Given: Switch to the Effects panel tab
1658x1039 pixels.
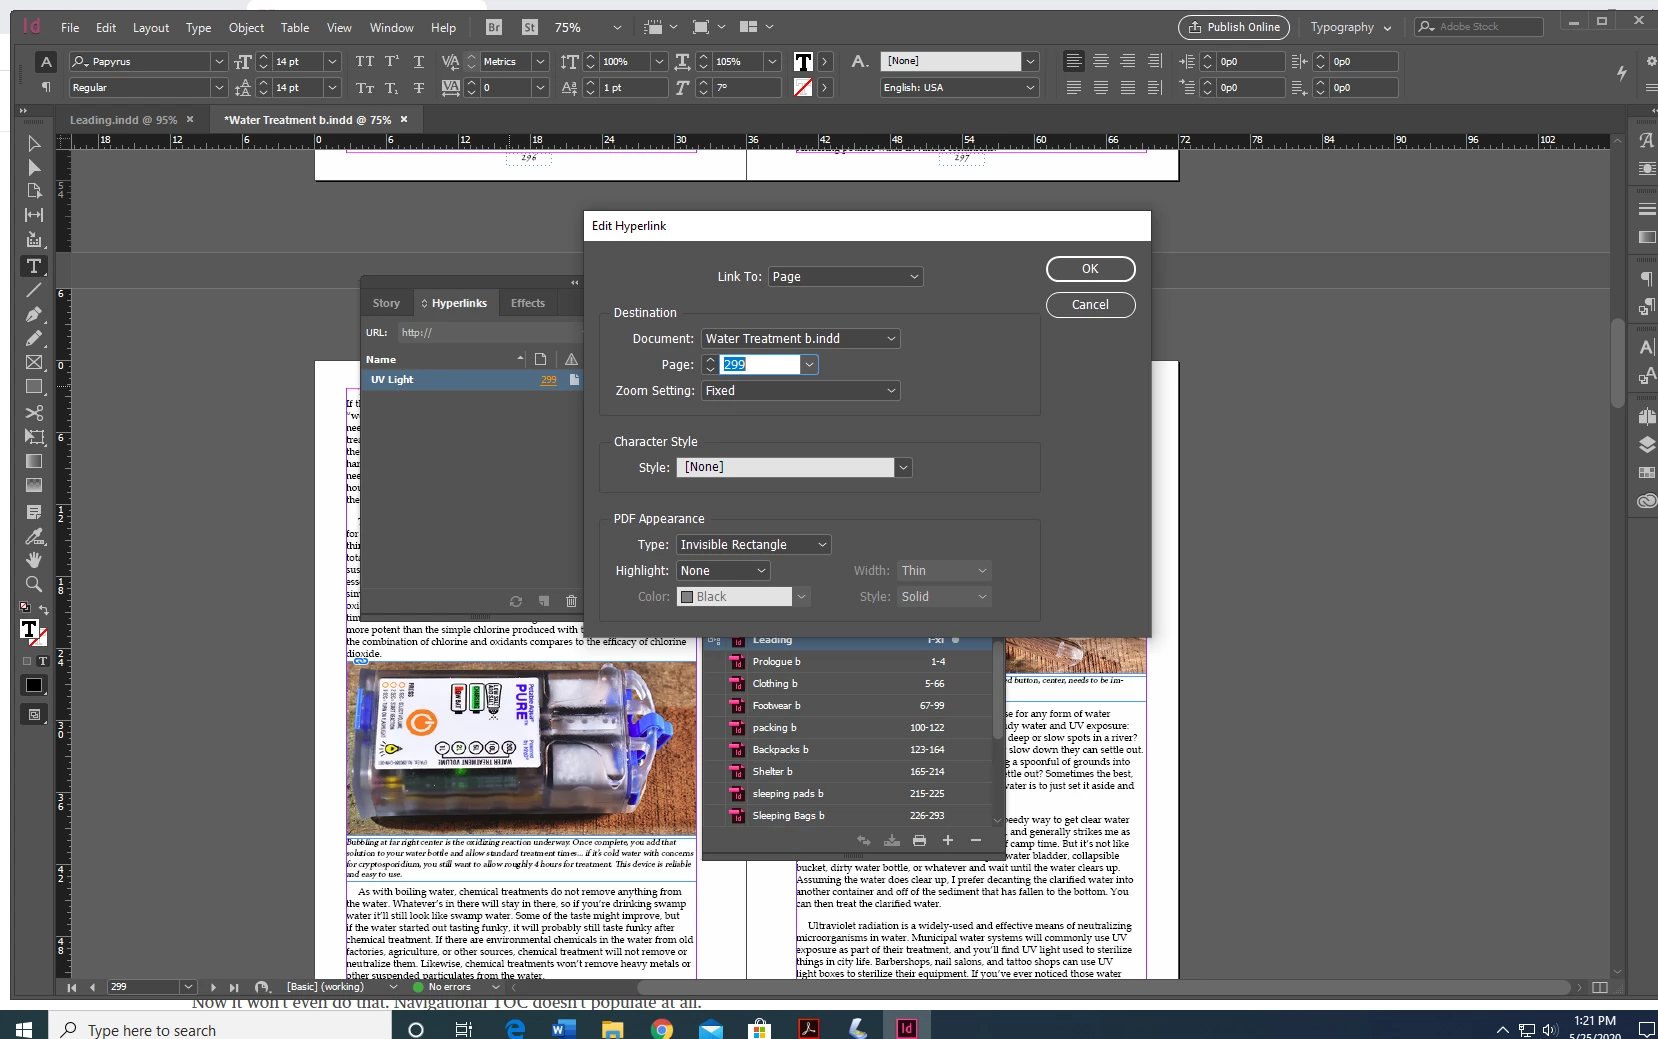Looking at the screenshot, I should tap(528, 303).
